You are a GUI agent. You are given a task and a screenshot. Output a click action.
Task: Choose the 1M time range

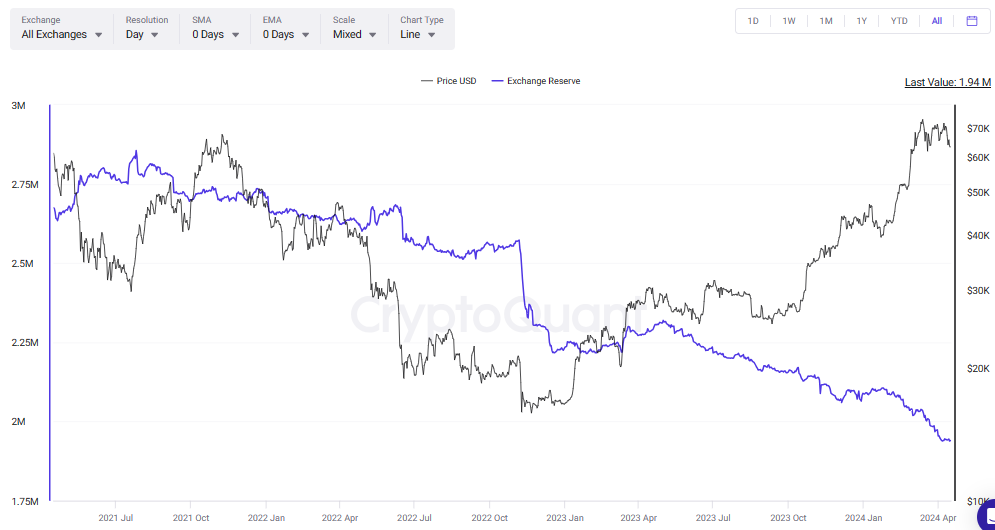[x=826, y=21]
